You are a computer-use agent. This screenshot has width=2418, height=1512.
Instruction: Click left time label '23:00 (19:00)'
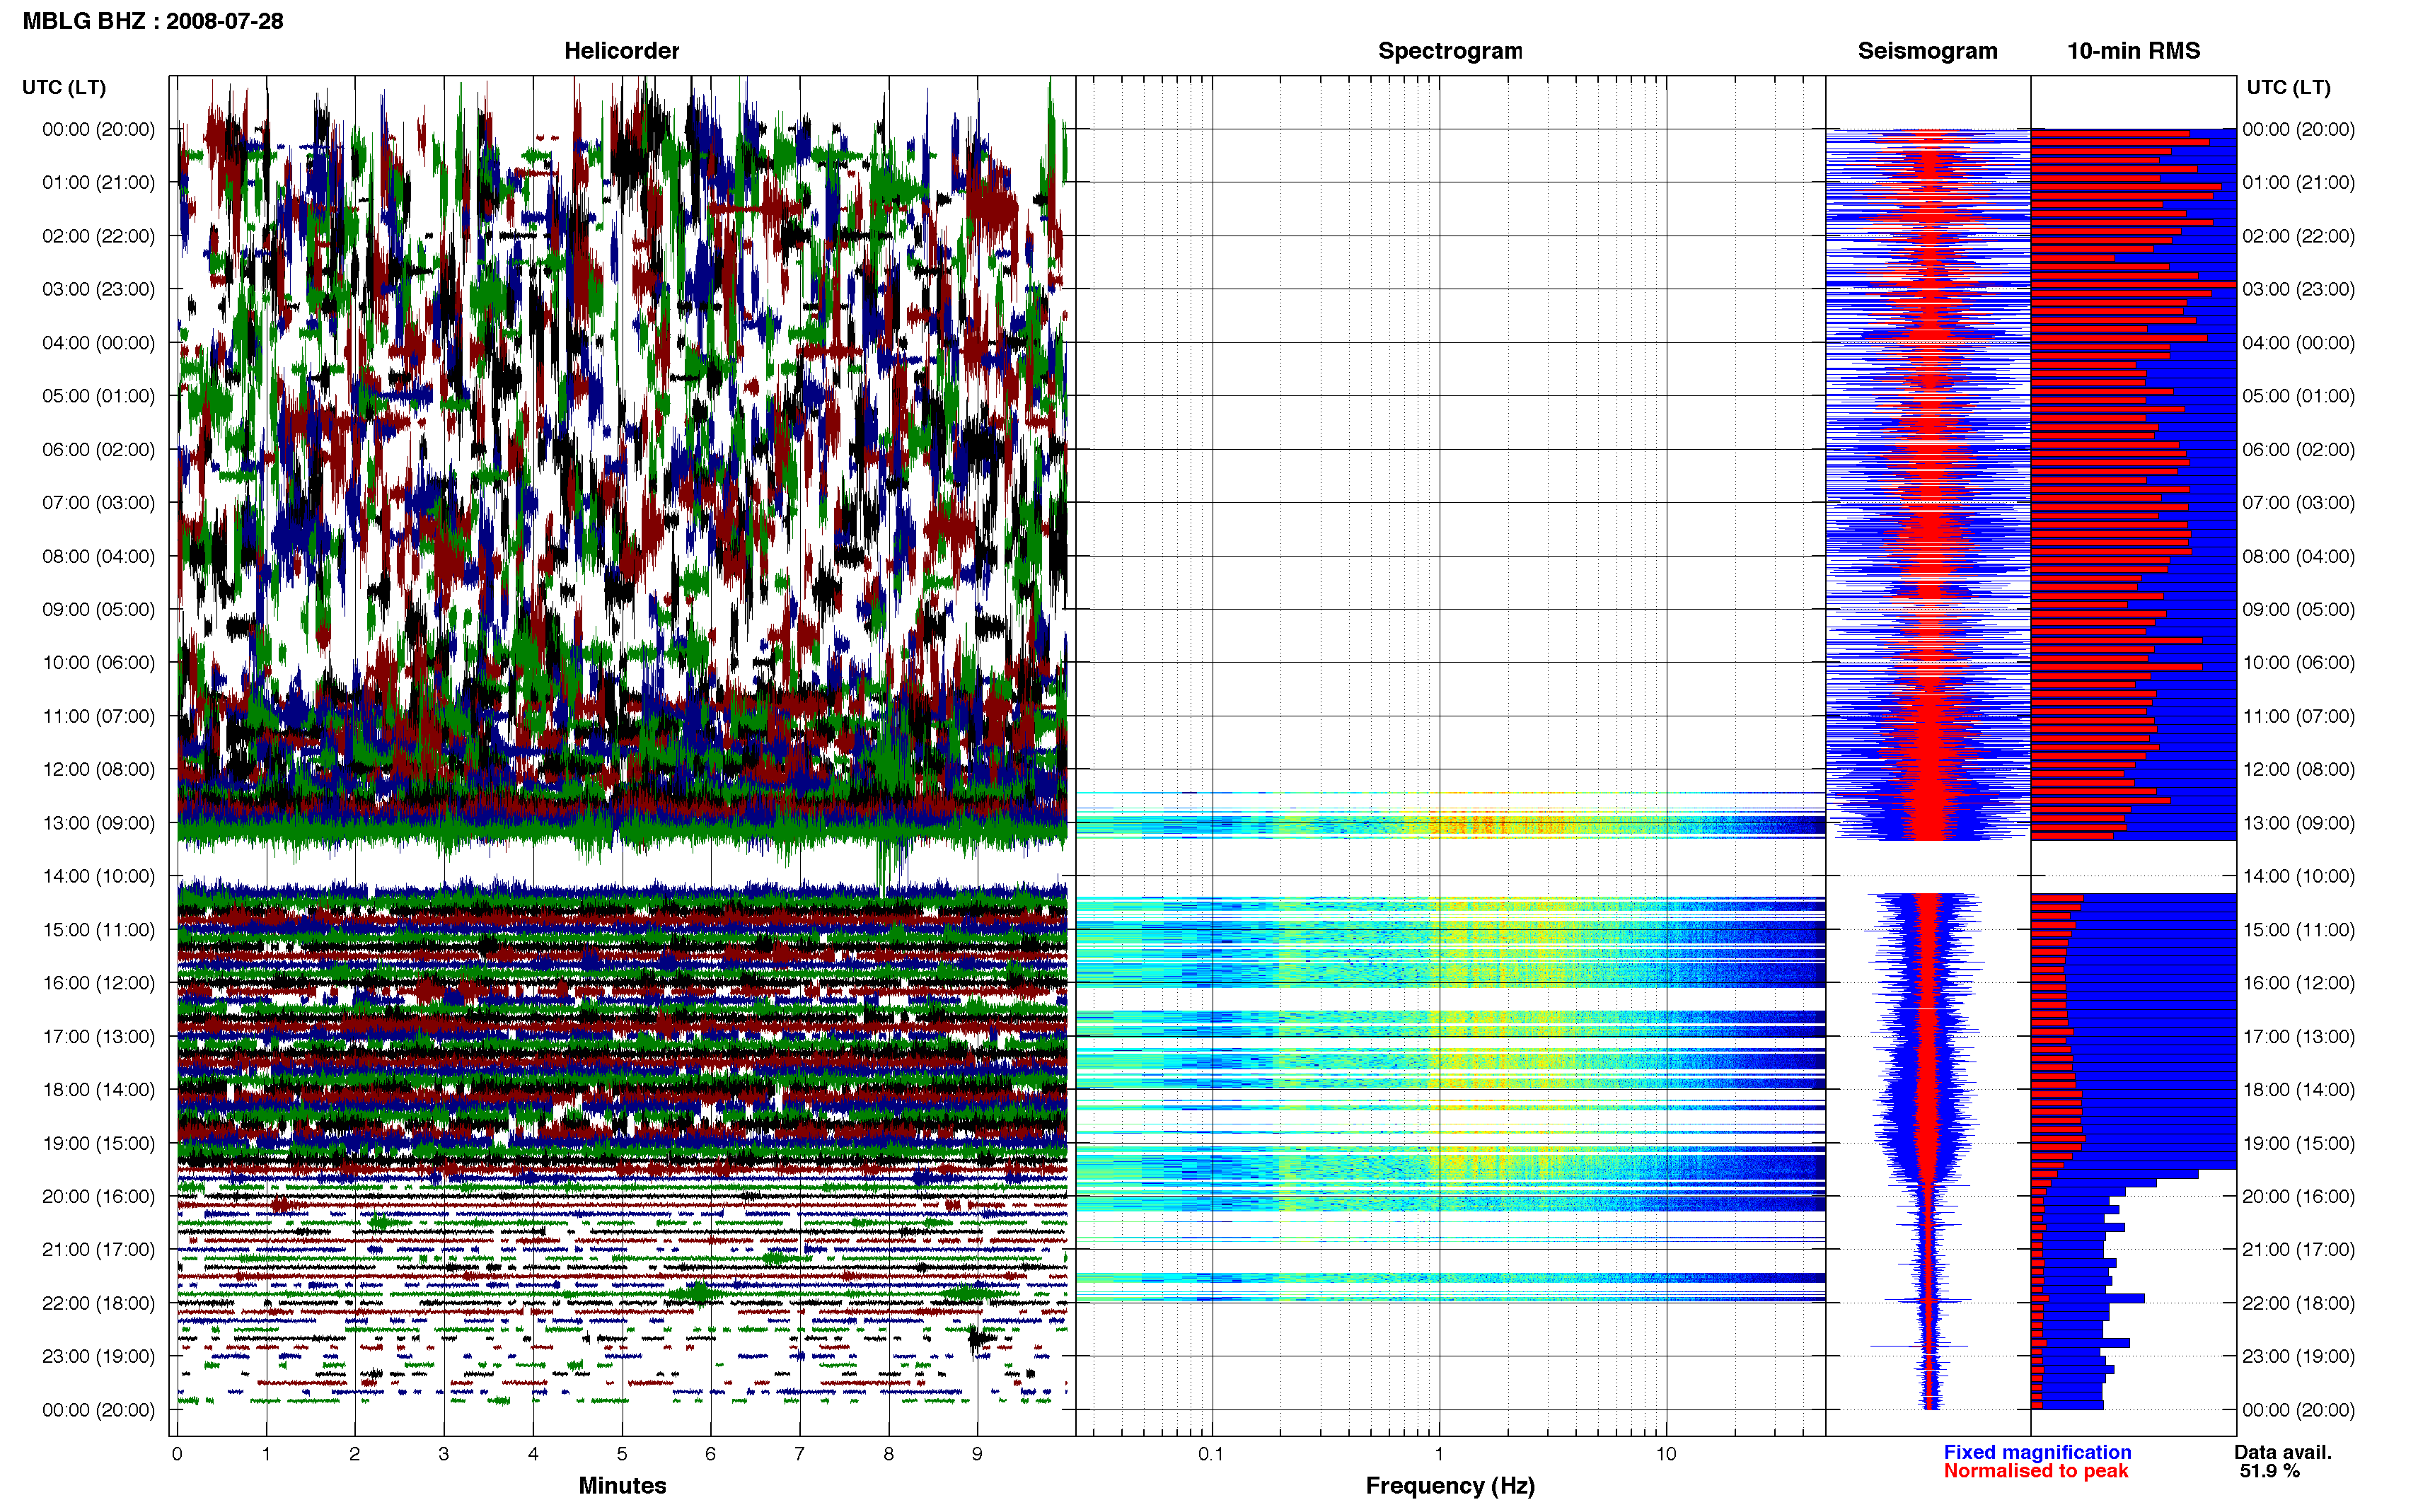coord(98,1357)
